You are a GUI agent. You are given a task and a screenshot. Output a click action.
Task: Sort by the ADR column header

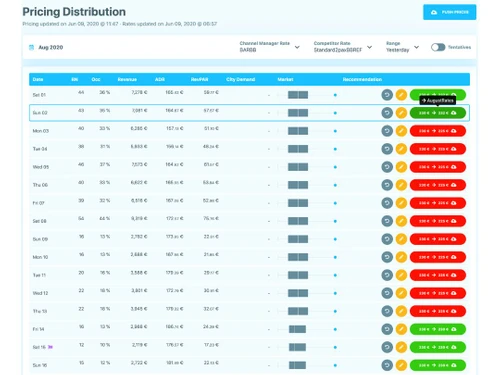160,79
